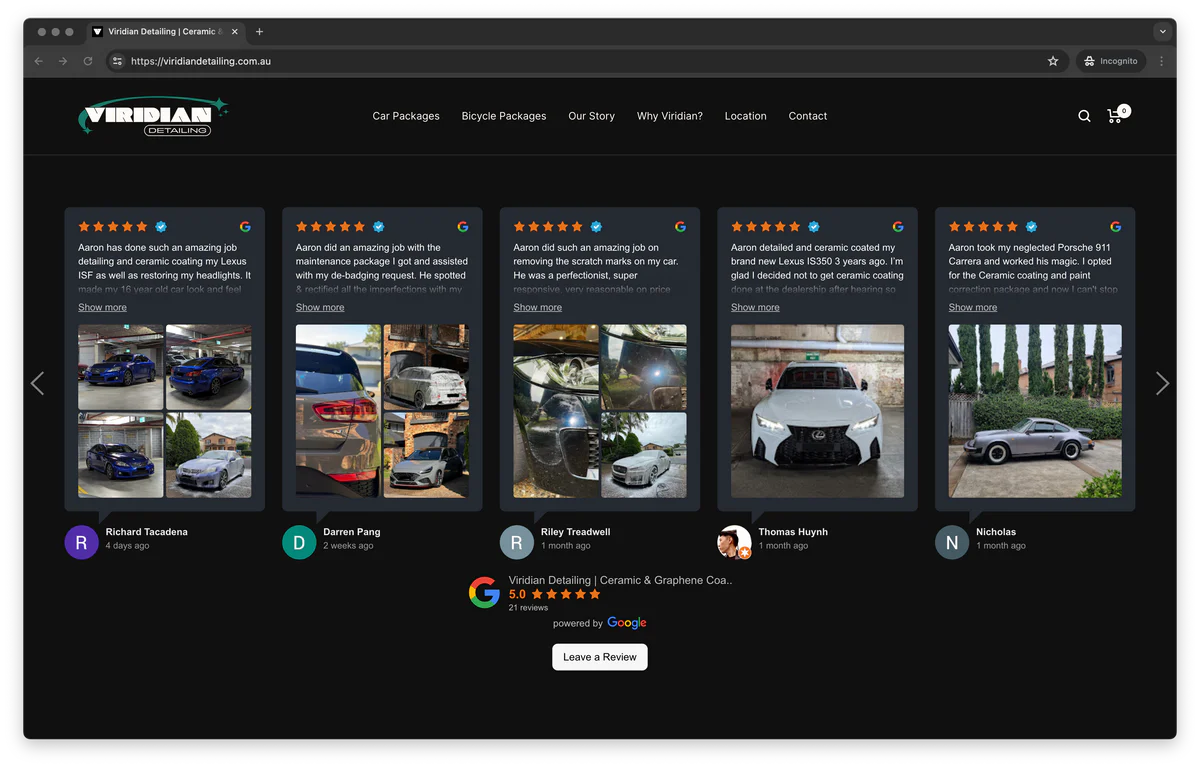Click the Leave a Review button
Viewport: 1200px width, 768px height.
click(x=600, y=657)
